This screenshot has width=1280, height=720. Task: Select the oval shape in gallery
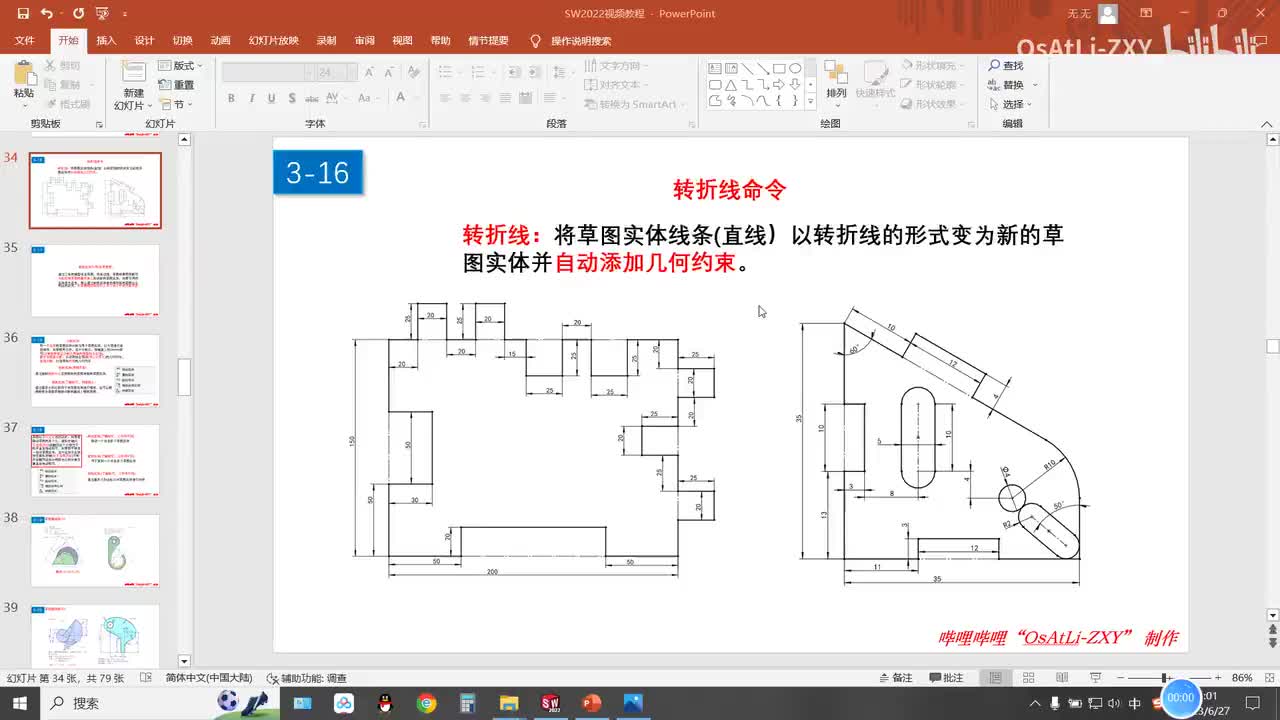(795, 69)
